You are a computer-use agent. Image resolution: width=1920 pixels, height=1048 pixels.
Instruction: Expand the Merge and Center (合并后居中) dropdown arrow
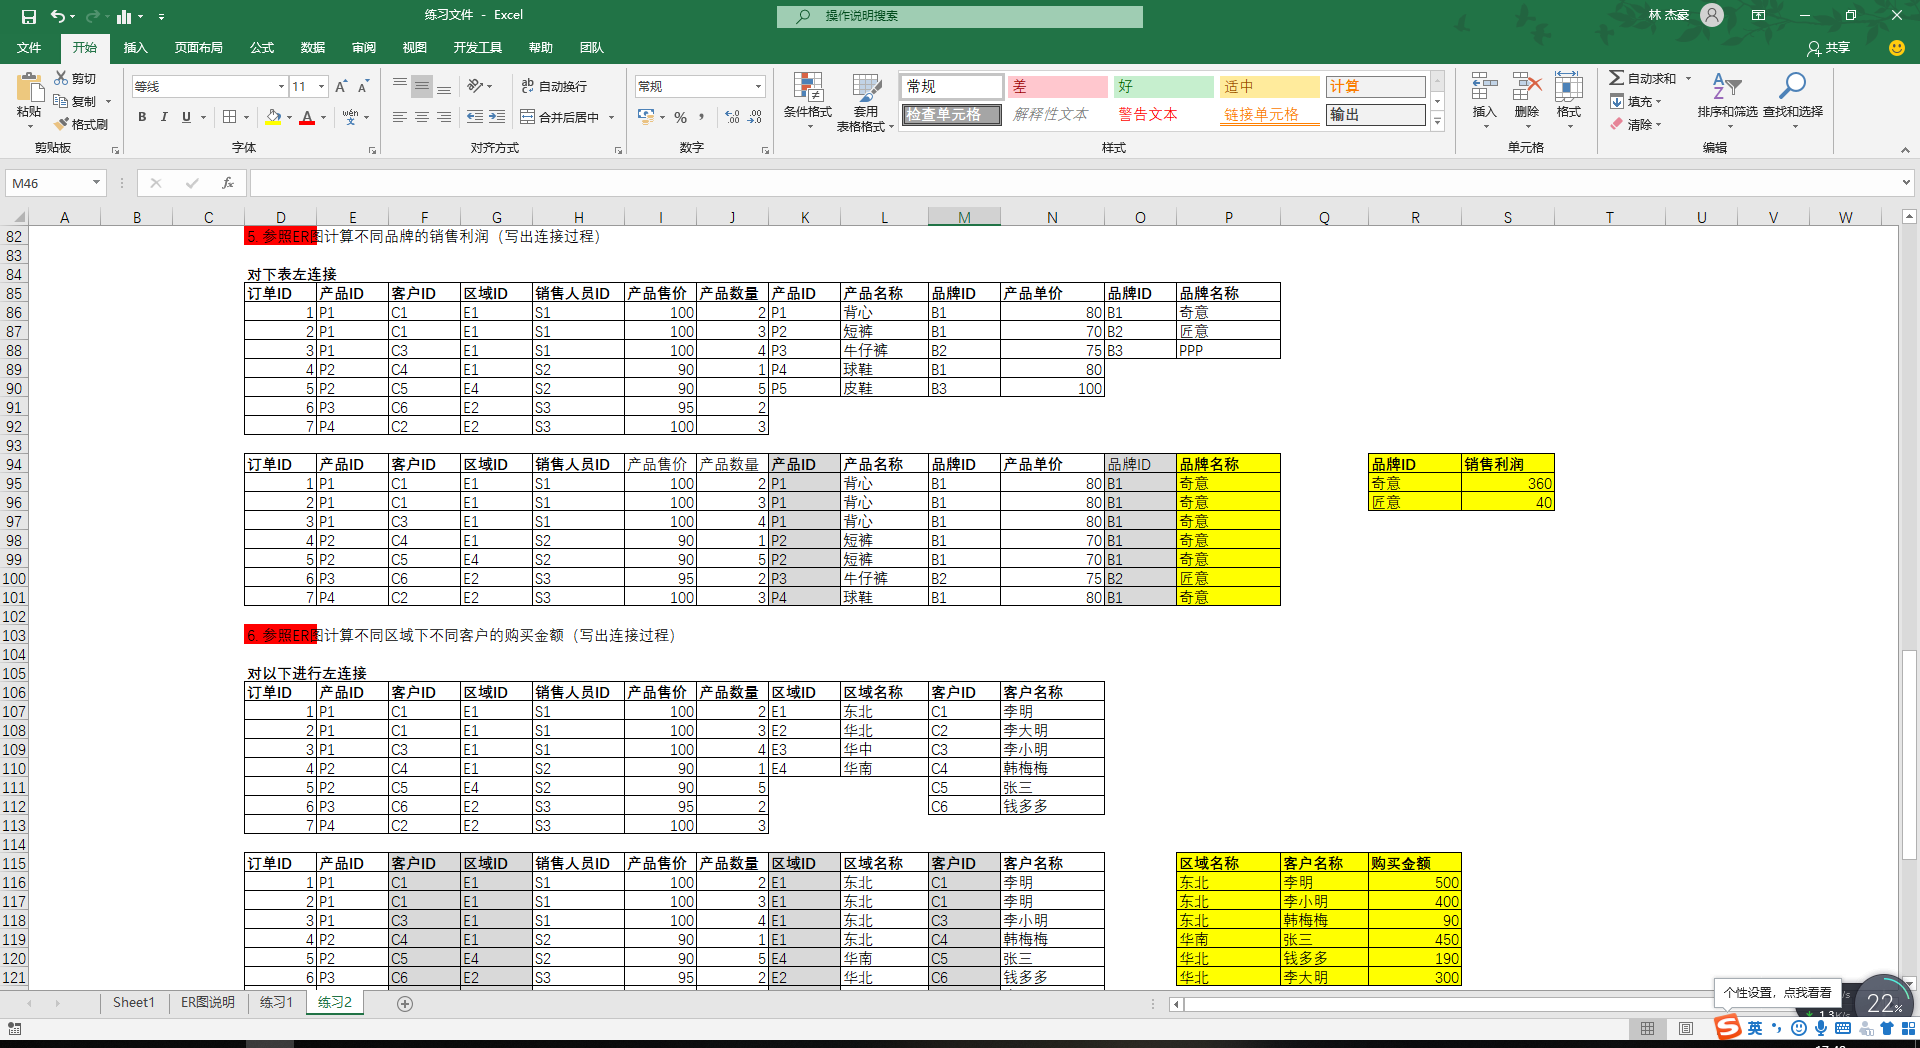point(611,118)
